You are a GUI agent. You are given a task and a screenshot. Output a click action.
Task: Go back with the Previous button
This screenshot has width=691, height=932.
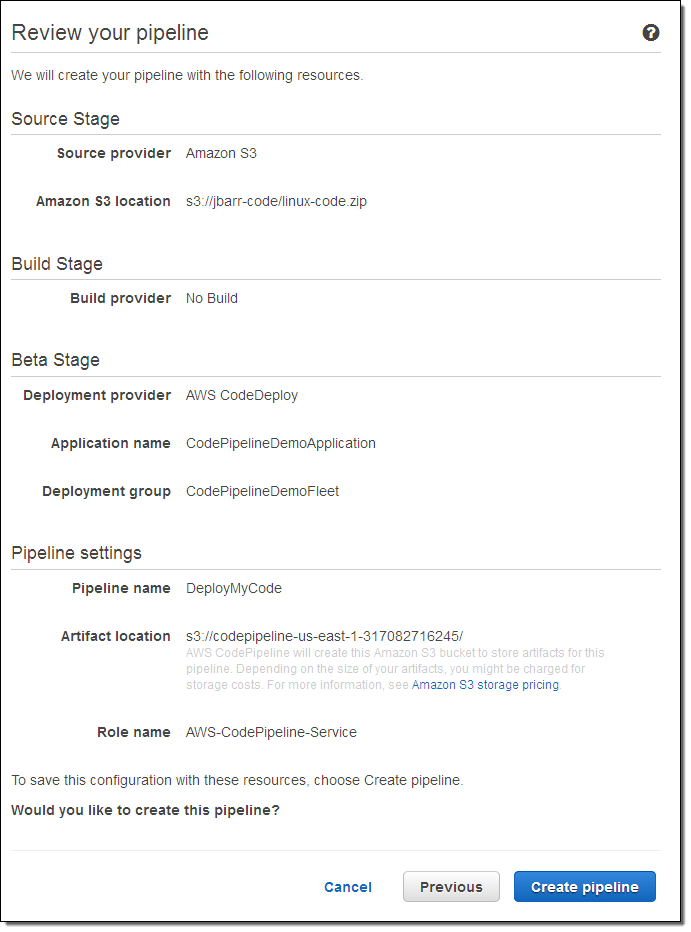click(451, 887)
